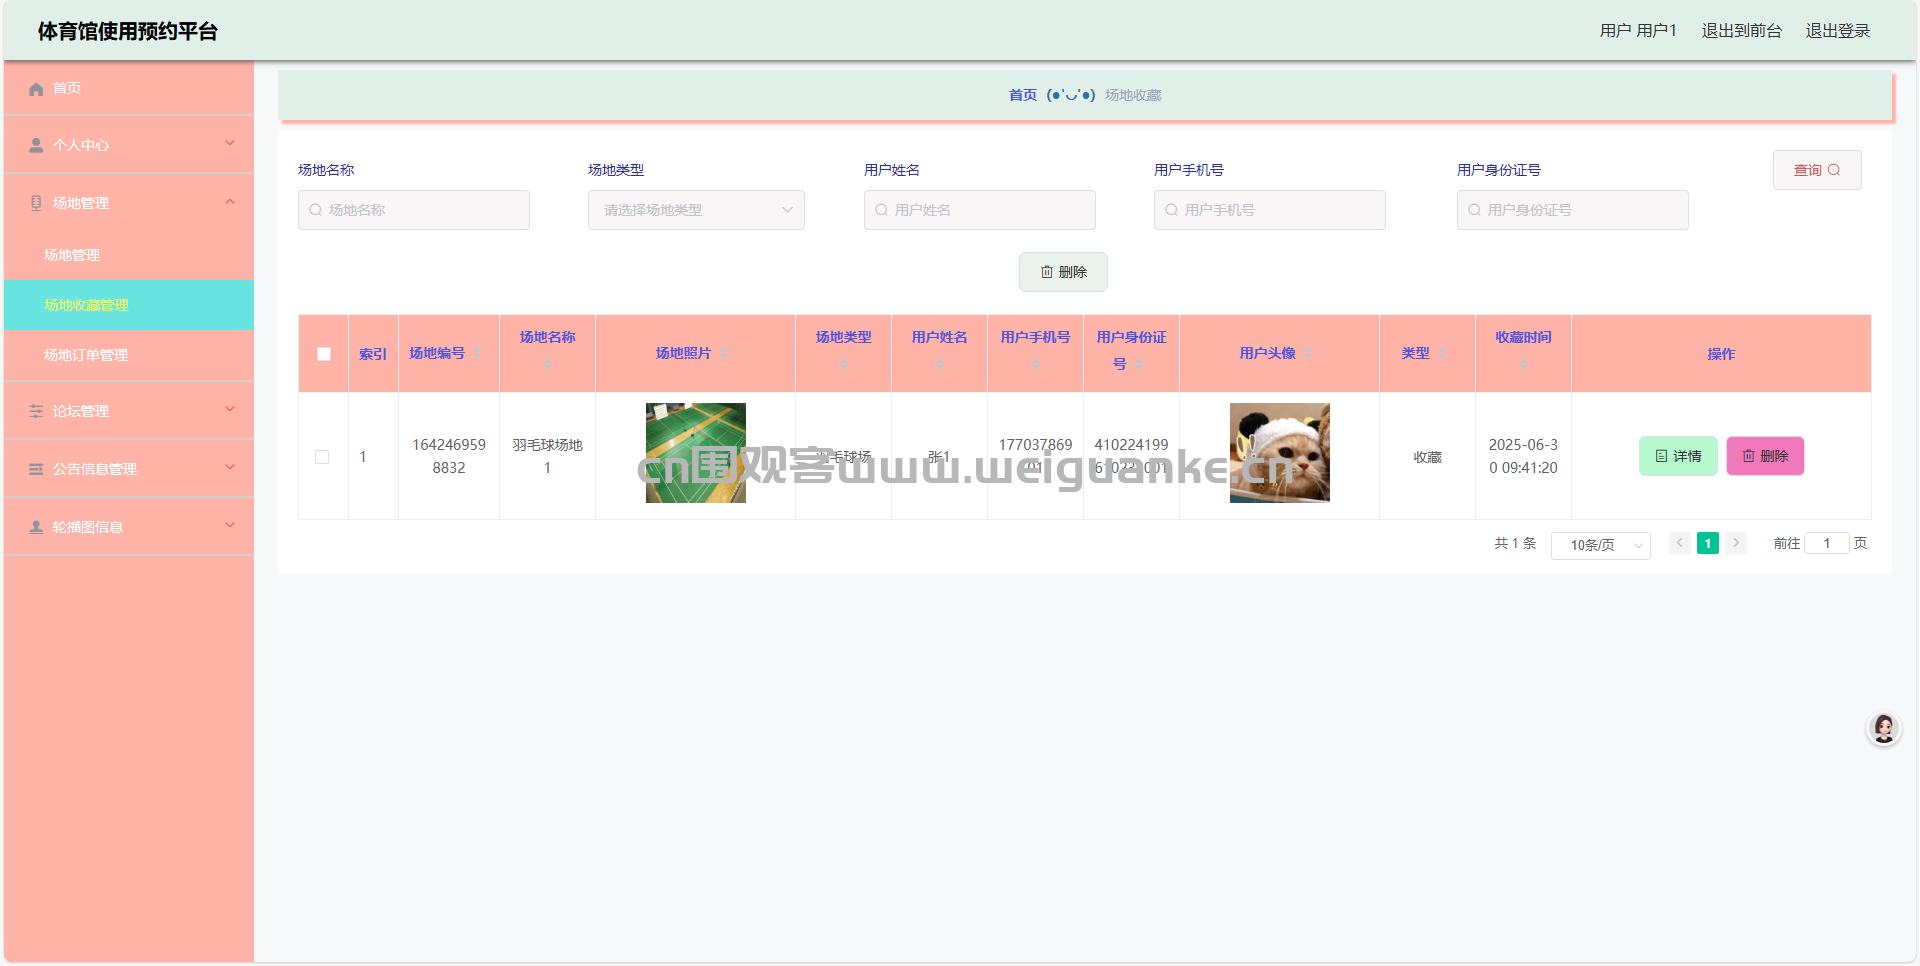Viewport: 1920px width, 966px height.
Task: Open 场地订单管理 in the sidebar
Action: coord(129,355)
